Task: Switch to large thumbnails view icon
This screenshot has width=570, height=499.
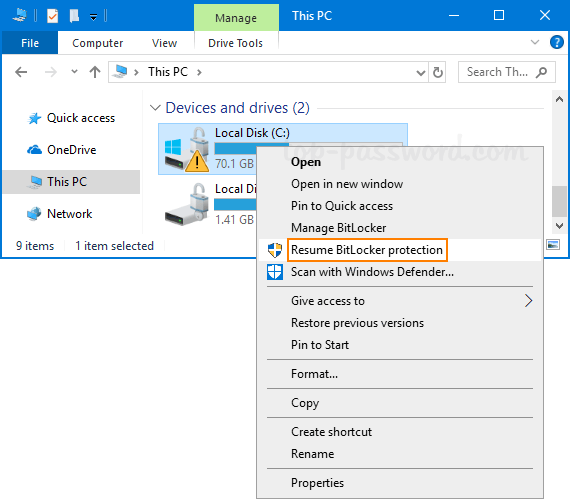Action: pos(553,245)
